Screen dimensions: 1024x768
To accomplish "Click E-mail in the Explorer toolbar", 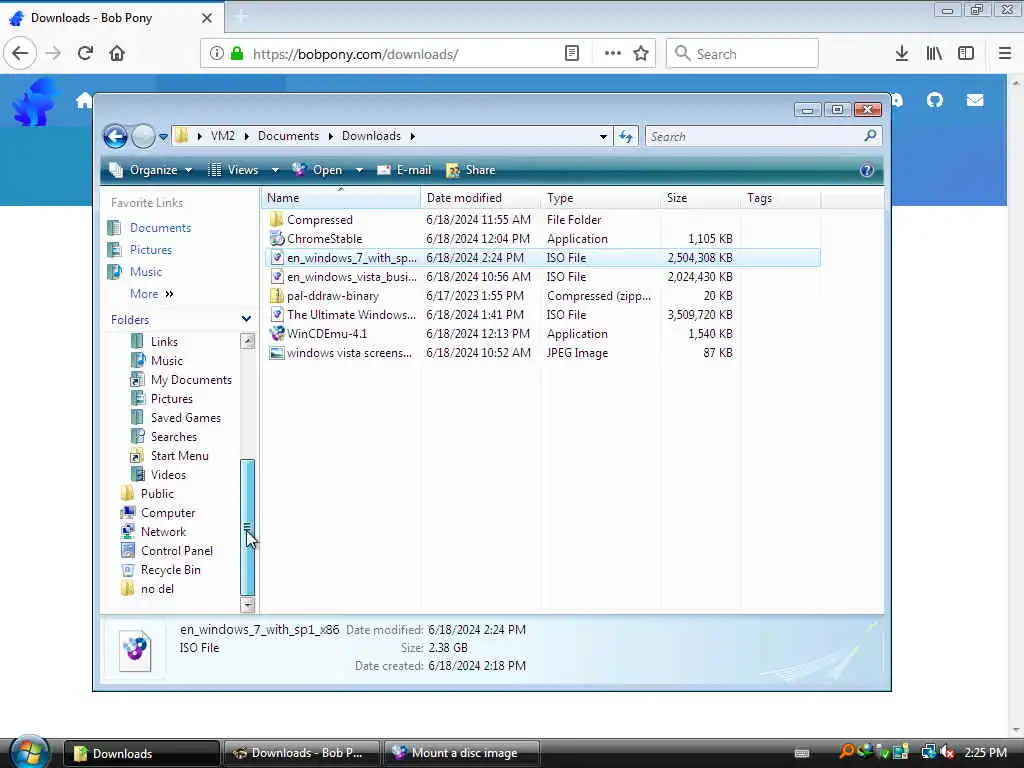I will click(404, 170).
